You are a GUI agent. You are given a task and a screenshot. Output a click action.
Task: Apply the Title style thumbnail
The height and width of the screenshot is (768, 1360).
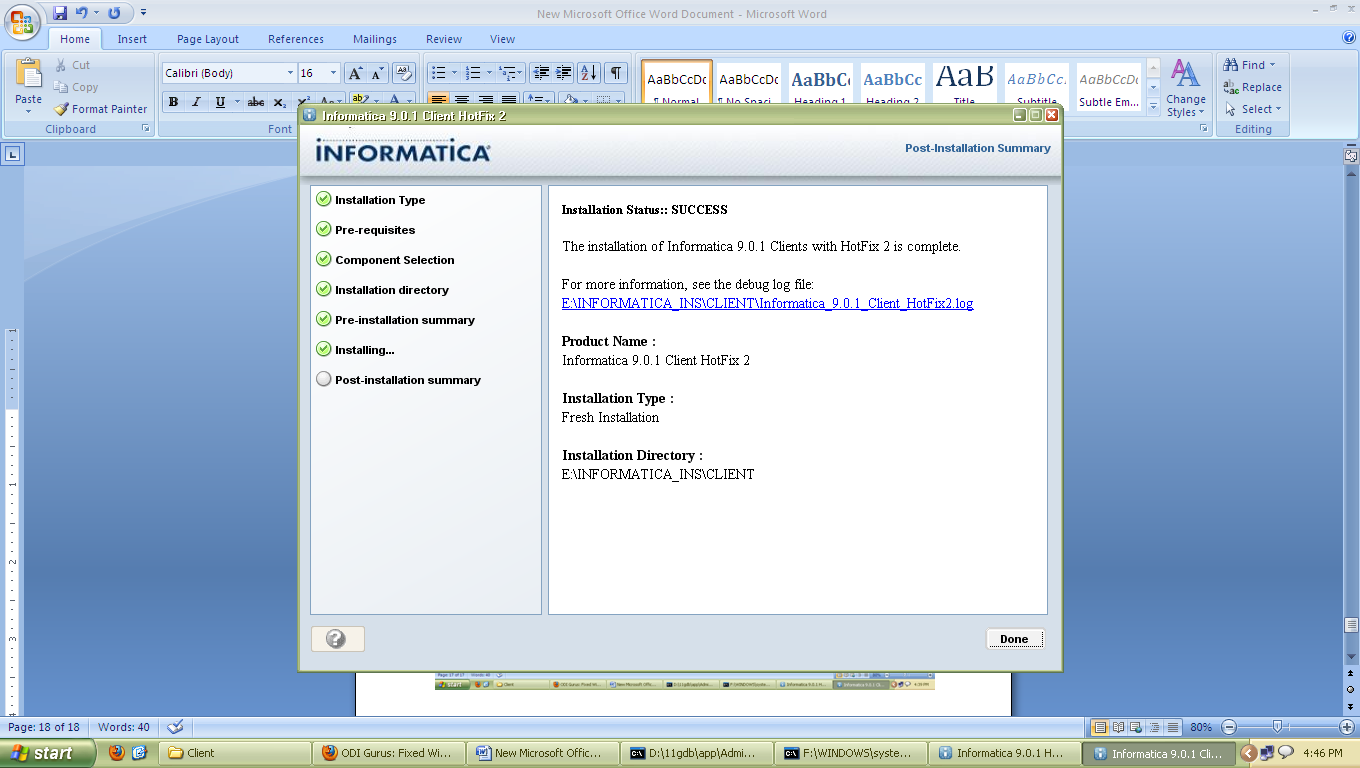964,83
